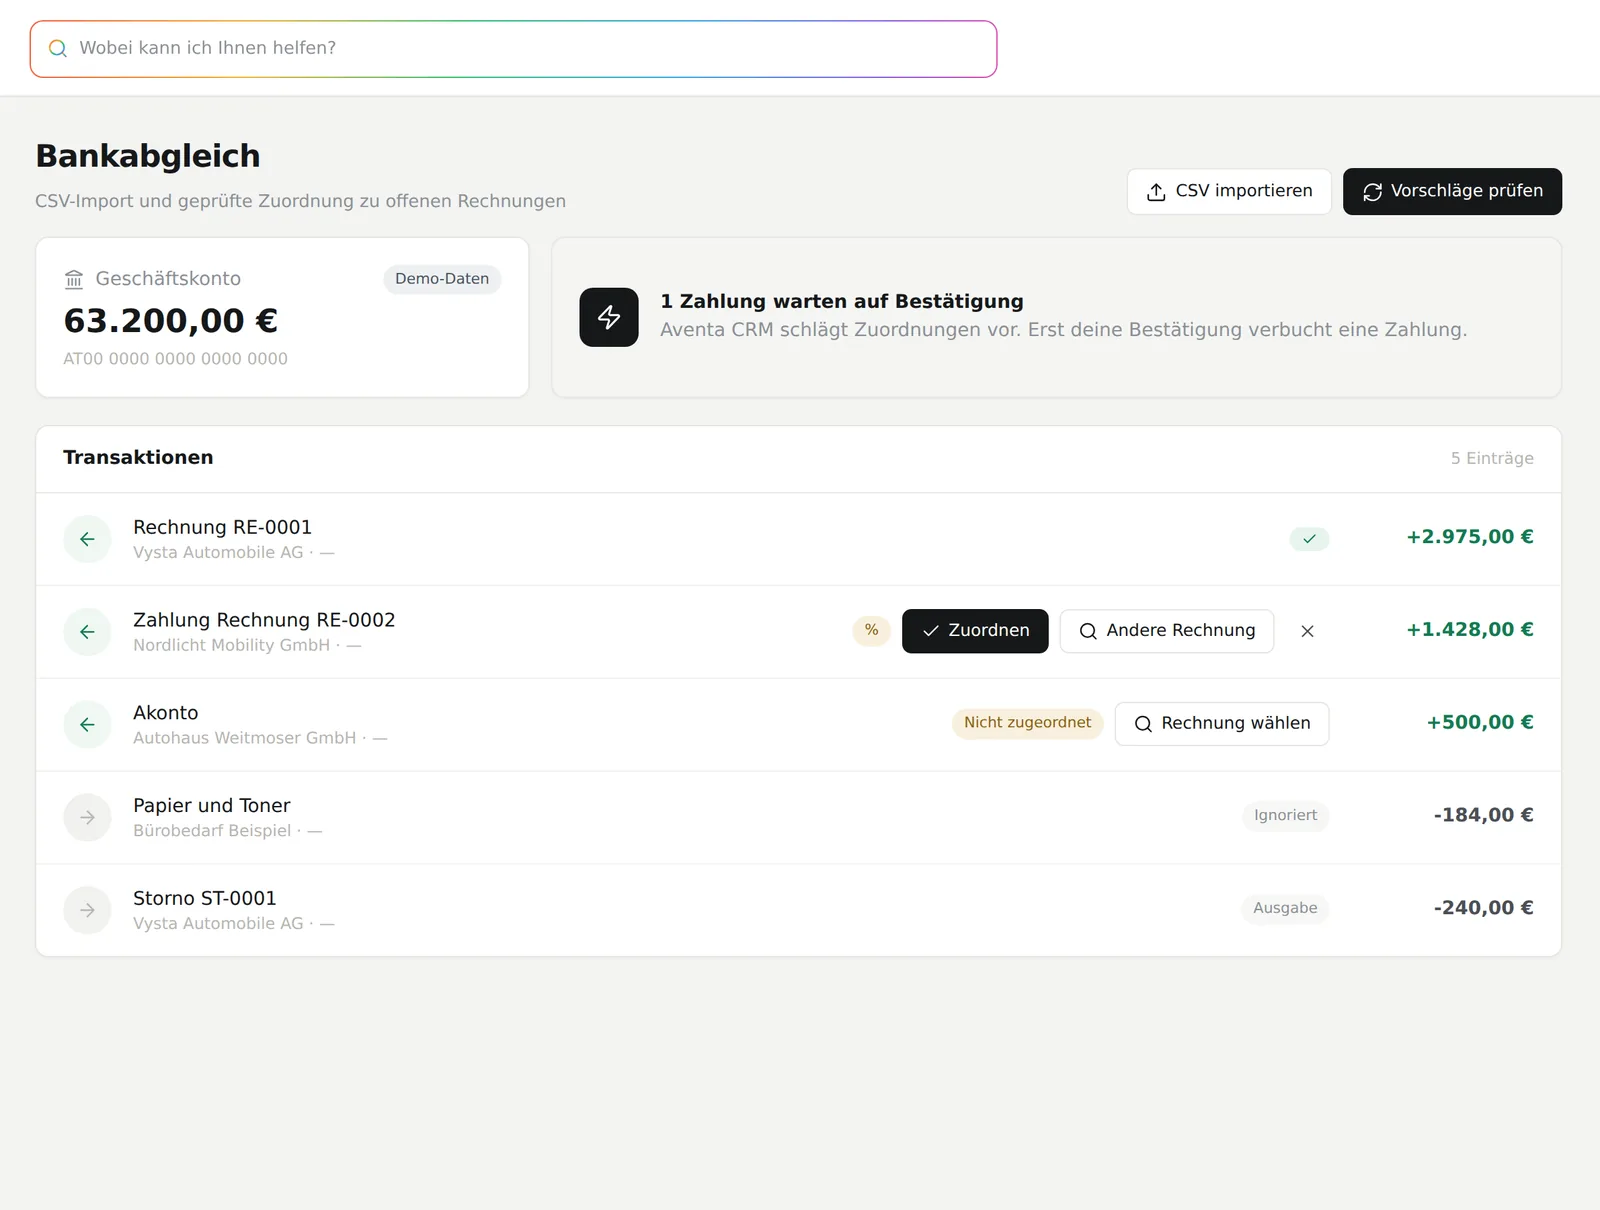Select the amount -184,00 €
Viewport: 1600px width, 1210px height.
(1483, 816)
